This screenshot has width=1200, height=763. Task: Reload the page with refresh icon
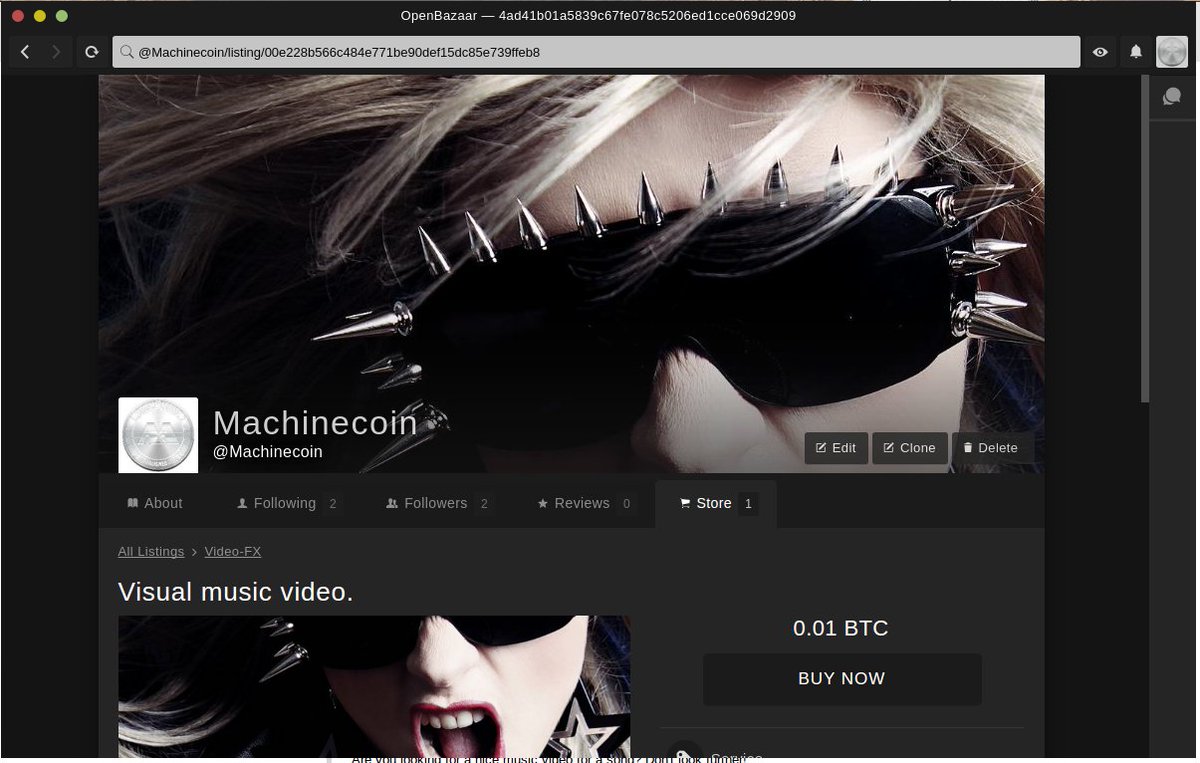point(91,52)
